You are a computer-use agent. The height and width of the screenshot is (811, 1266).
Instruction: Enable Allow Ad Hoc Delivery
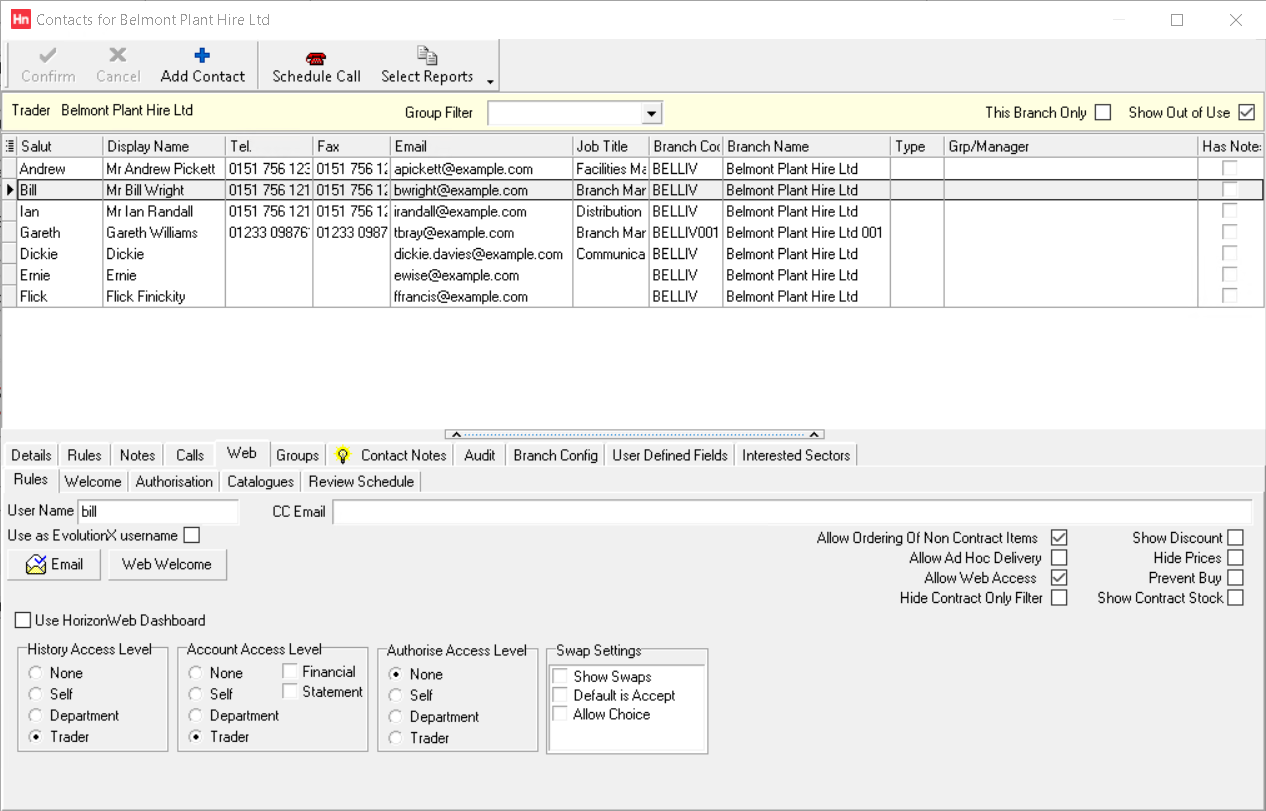pos(1059,558)
